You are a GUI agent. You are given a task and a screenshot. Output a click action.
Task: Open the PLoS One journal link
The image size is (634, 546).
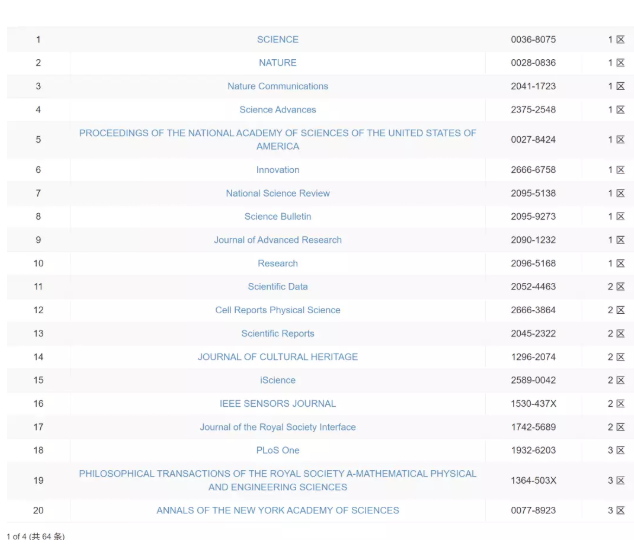click(278, 450)
